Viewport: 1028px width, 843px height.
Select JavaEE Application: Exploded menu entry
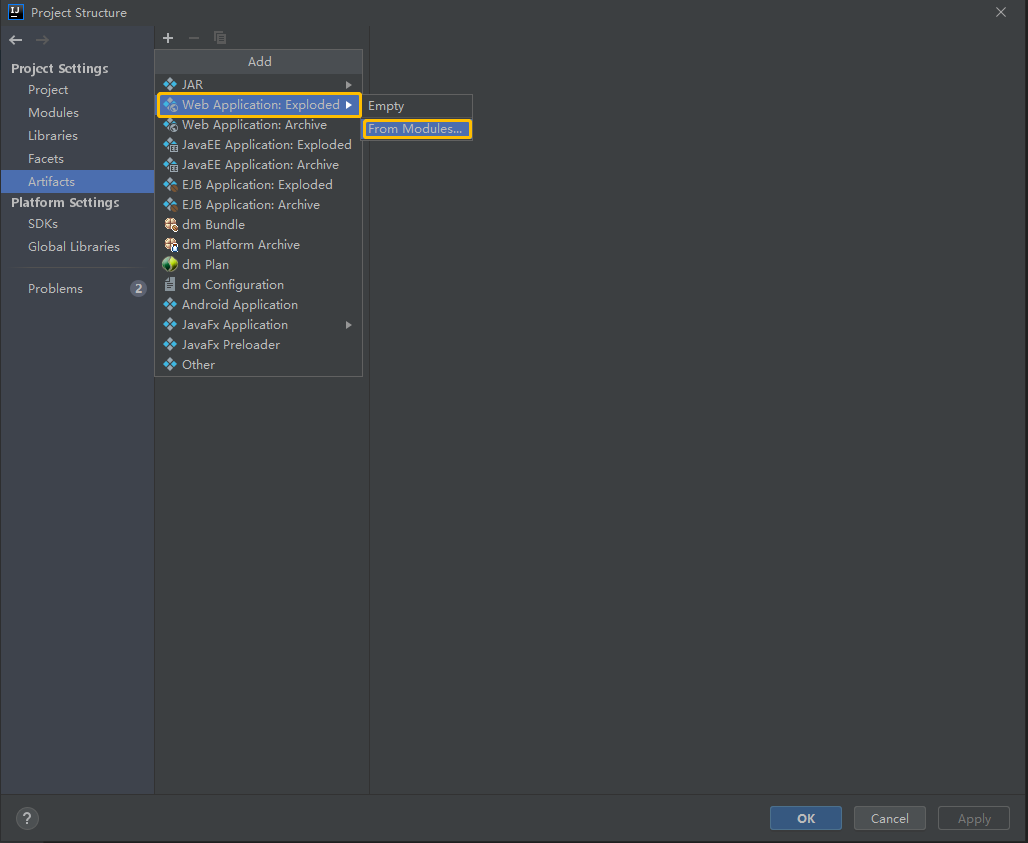tap(259, 144)
